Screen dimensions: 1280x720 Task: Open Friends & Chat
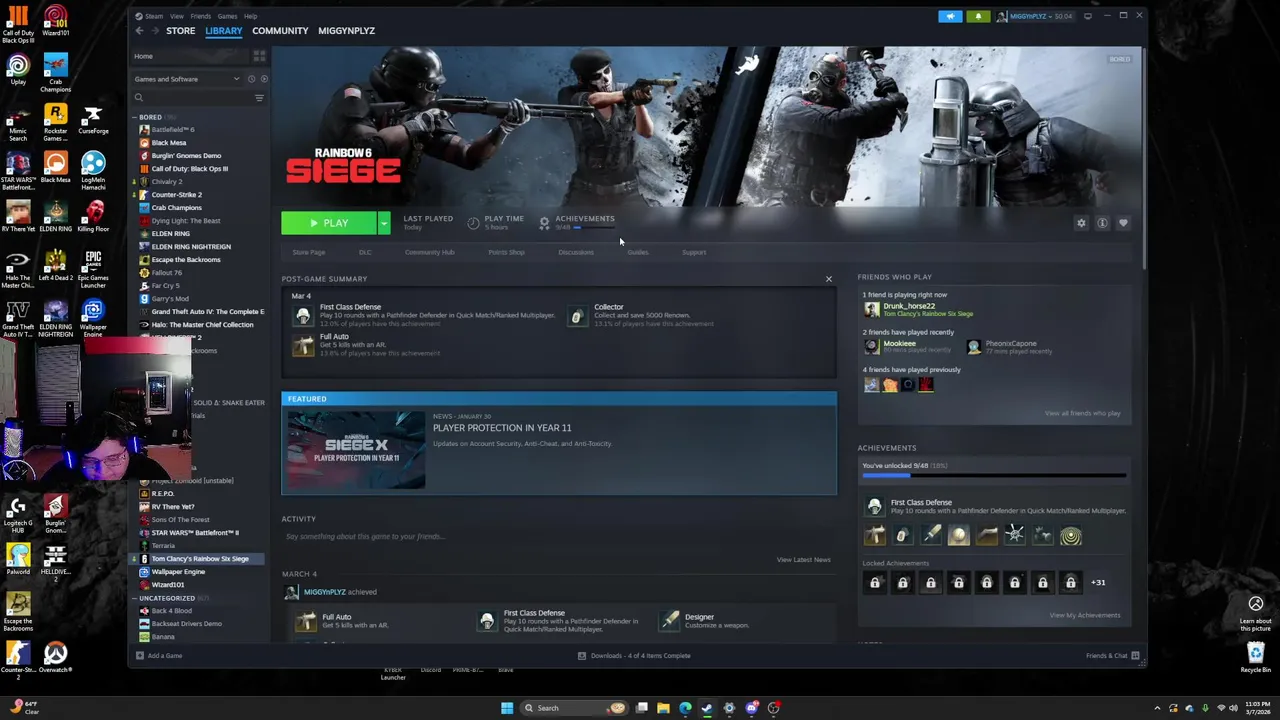click(1111, 656)
